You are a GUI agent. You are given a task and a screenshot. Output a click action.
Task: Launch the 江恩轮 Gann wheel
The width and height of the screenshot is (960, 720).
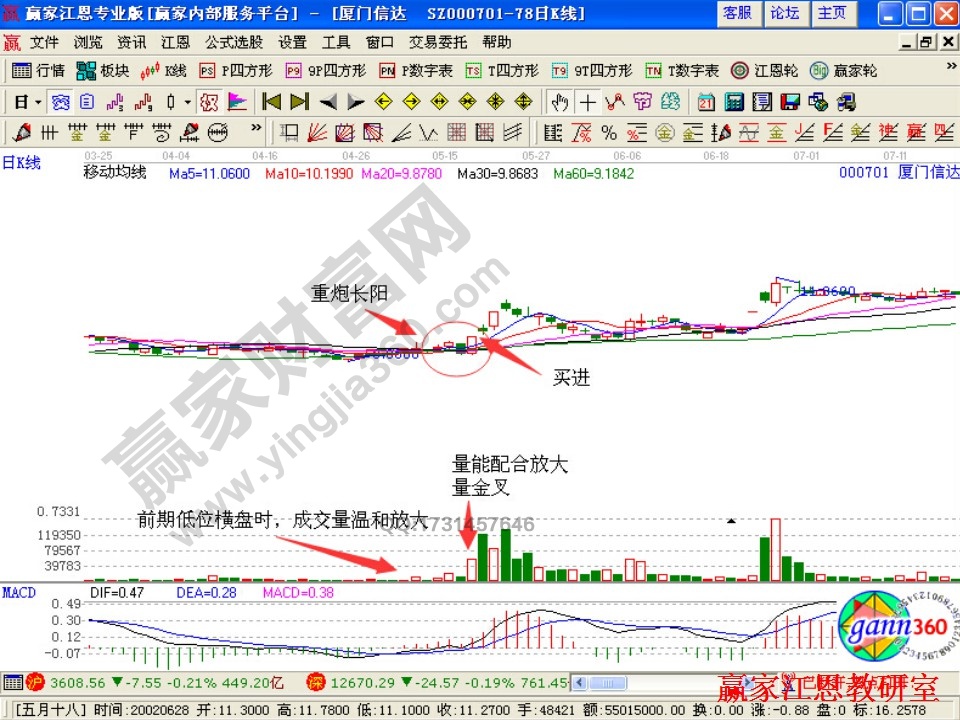pos(765,71)
